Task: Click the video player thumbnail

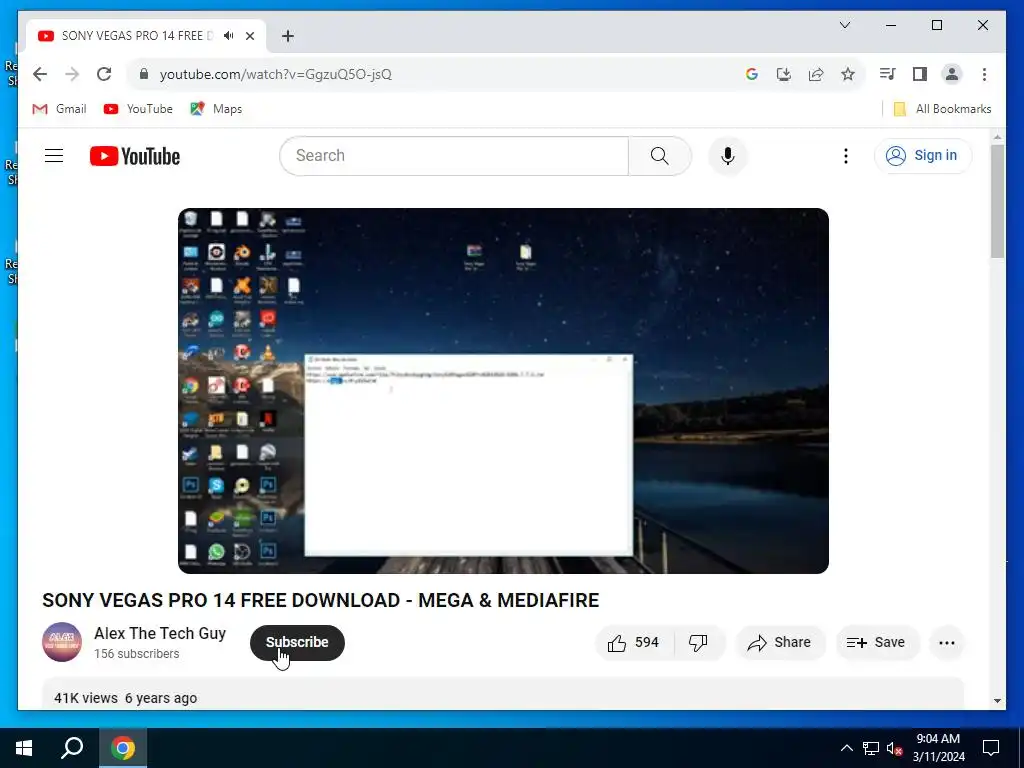Action: coord(503,391)
